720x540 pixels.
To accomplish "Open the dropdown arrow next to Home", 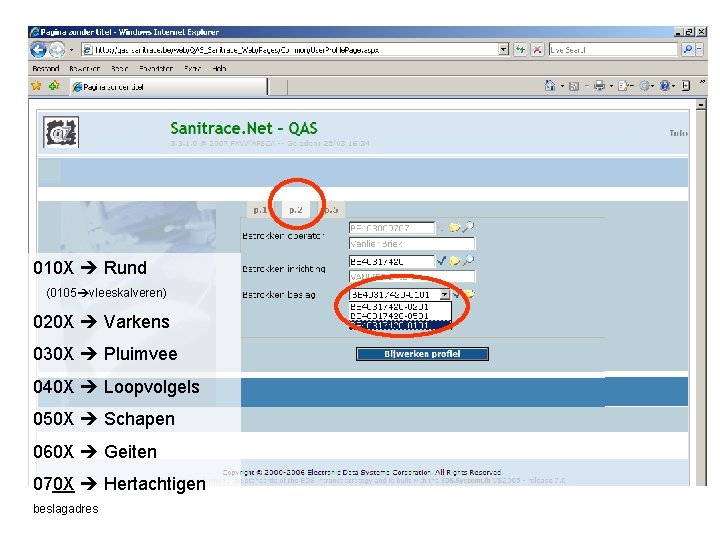I will tap(562, 86).
